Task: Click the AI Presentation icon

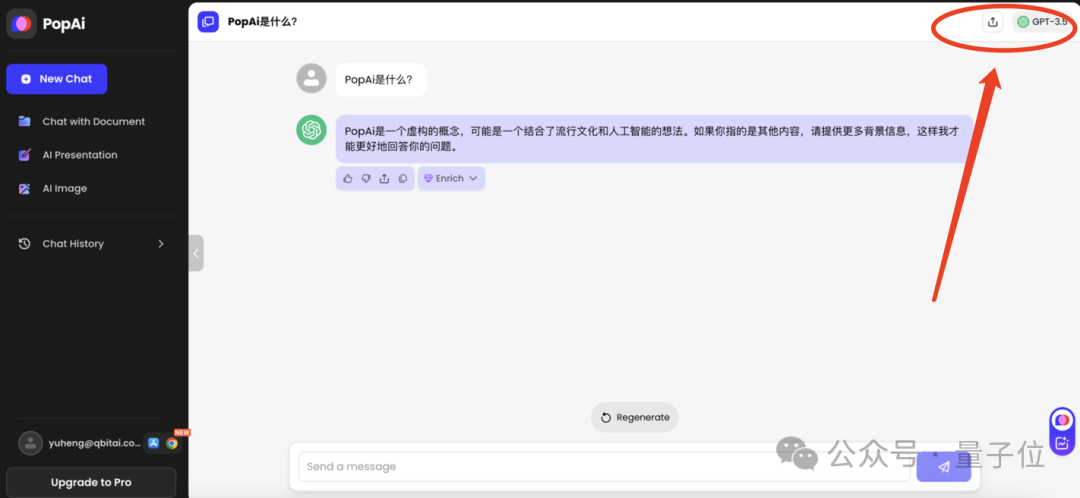Action: [25, 155]
